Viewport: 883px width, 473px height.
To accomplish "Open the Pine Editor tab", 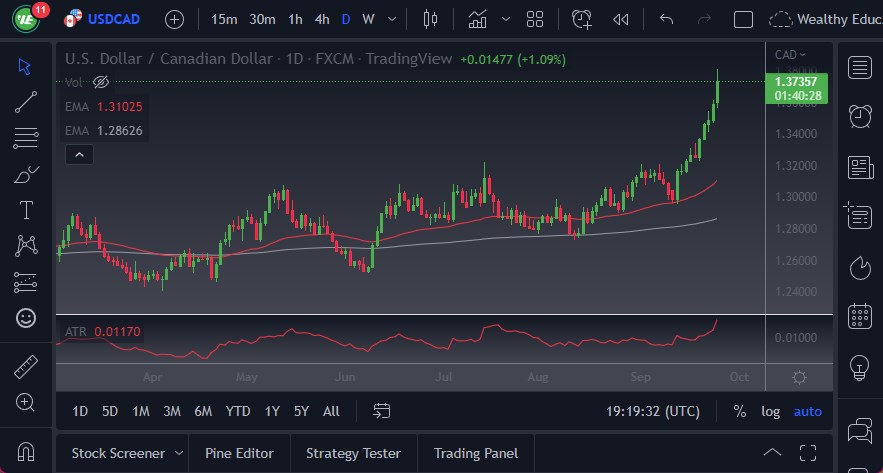I will coord(239,453).
